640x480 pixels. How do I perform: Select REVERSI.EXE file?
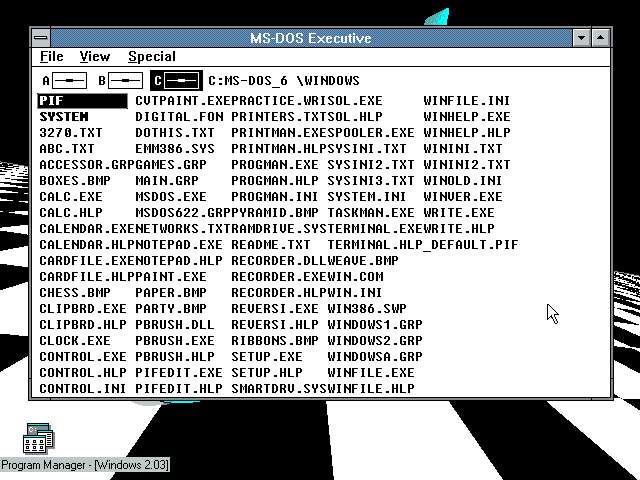pos(275,309)
